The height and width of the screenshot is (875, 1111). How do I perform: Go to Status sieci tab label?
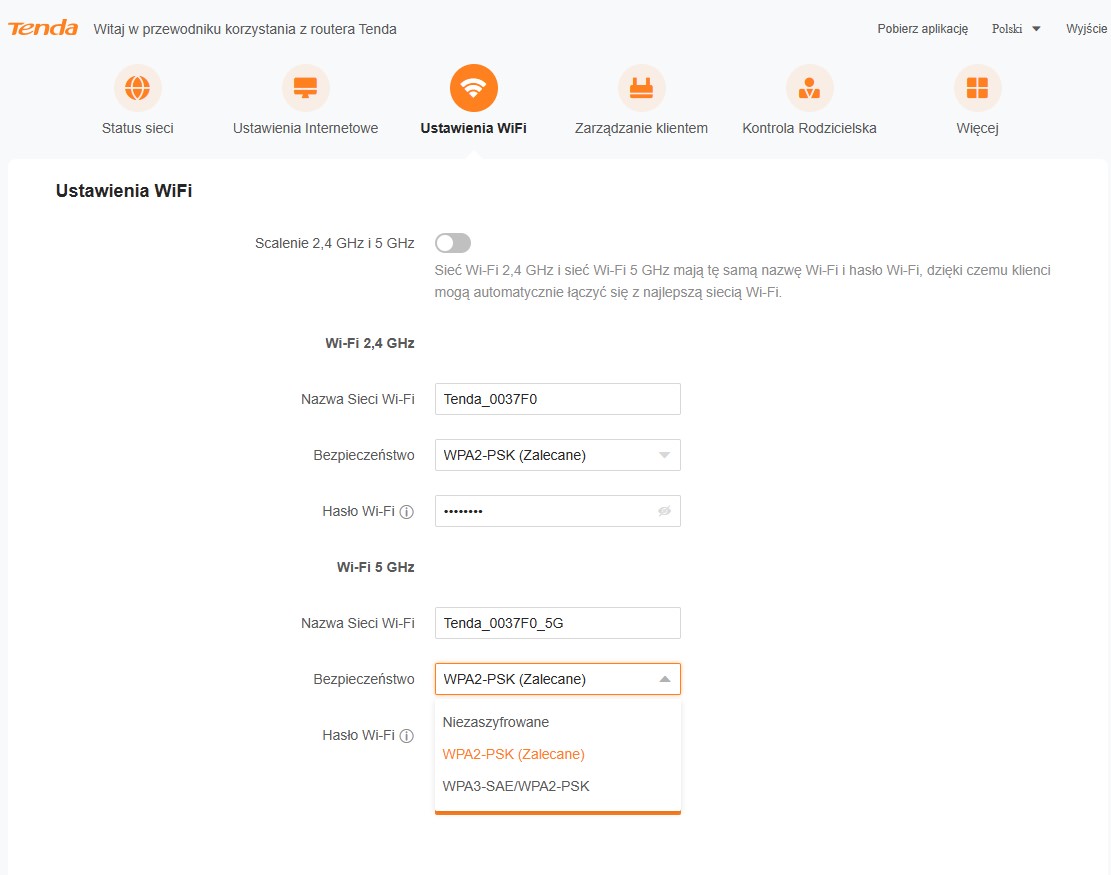click(x=137, y=128)
